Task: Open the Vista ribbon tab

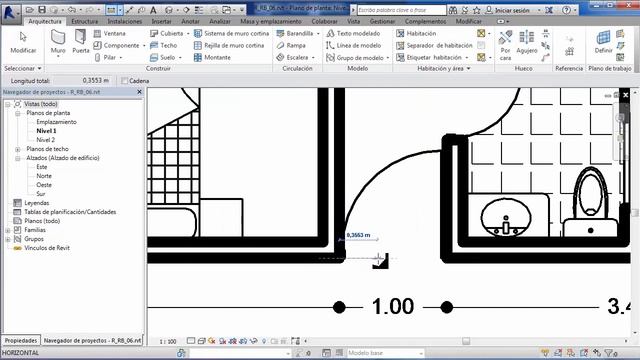Action: point(353,21)
